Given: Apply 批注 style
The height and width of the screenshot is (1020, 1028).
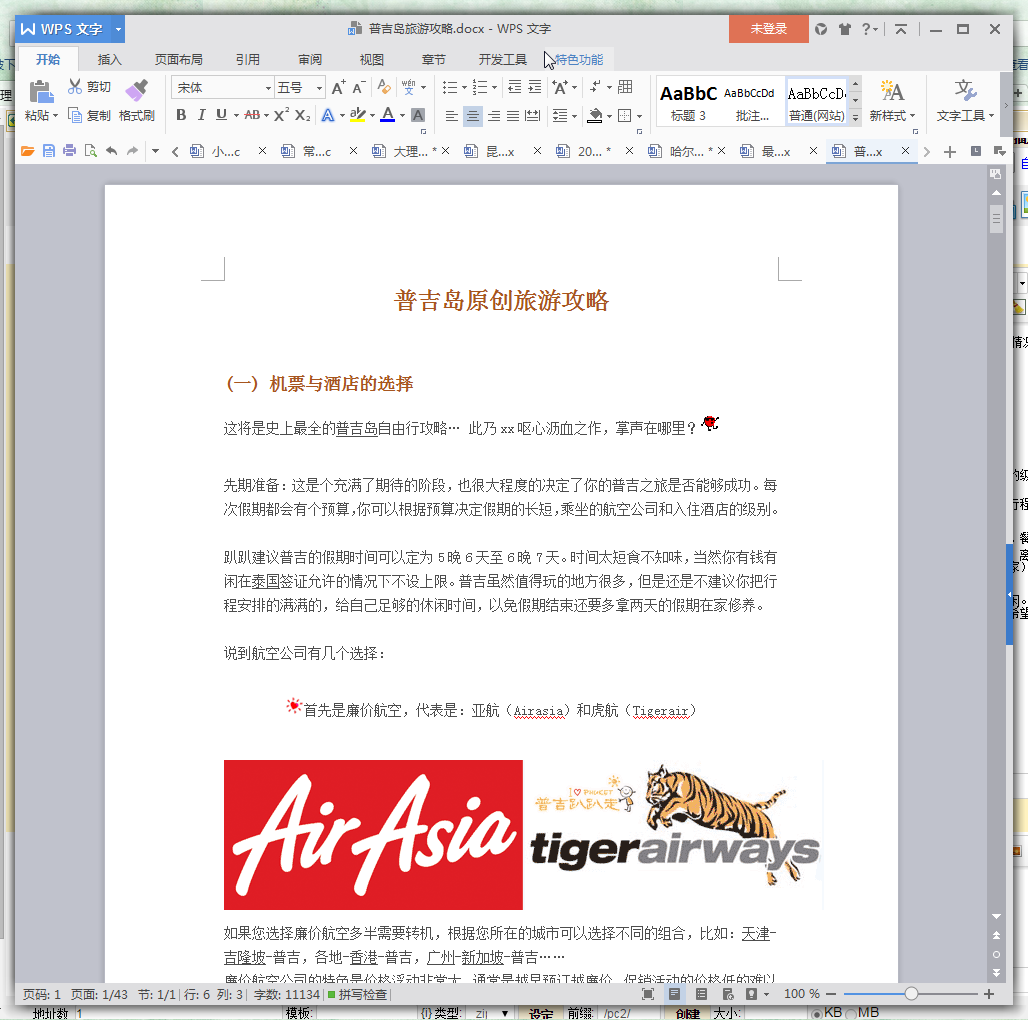Looking at the screenshot, I should [x=751, y=102].
